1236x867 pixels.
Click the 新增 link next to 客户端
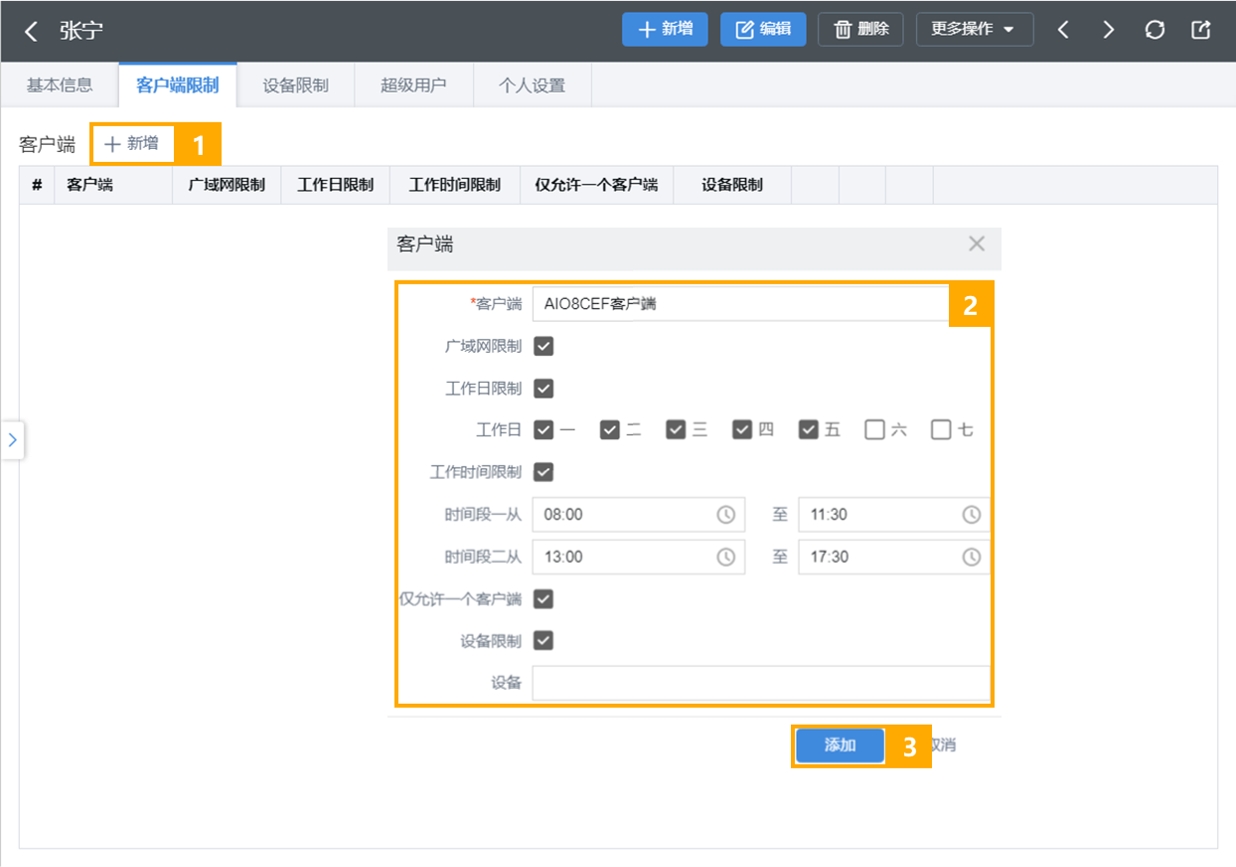tap(131, 144)
